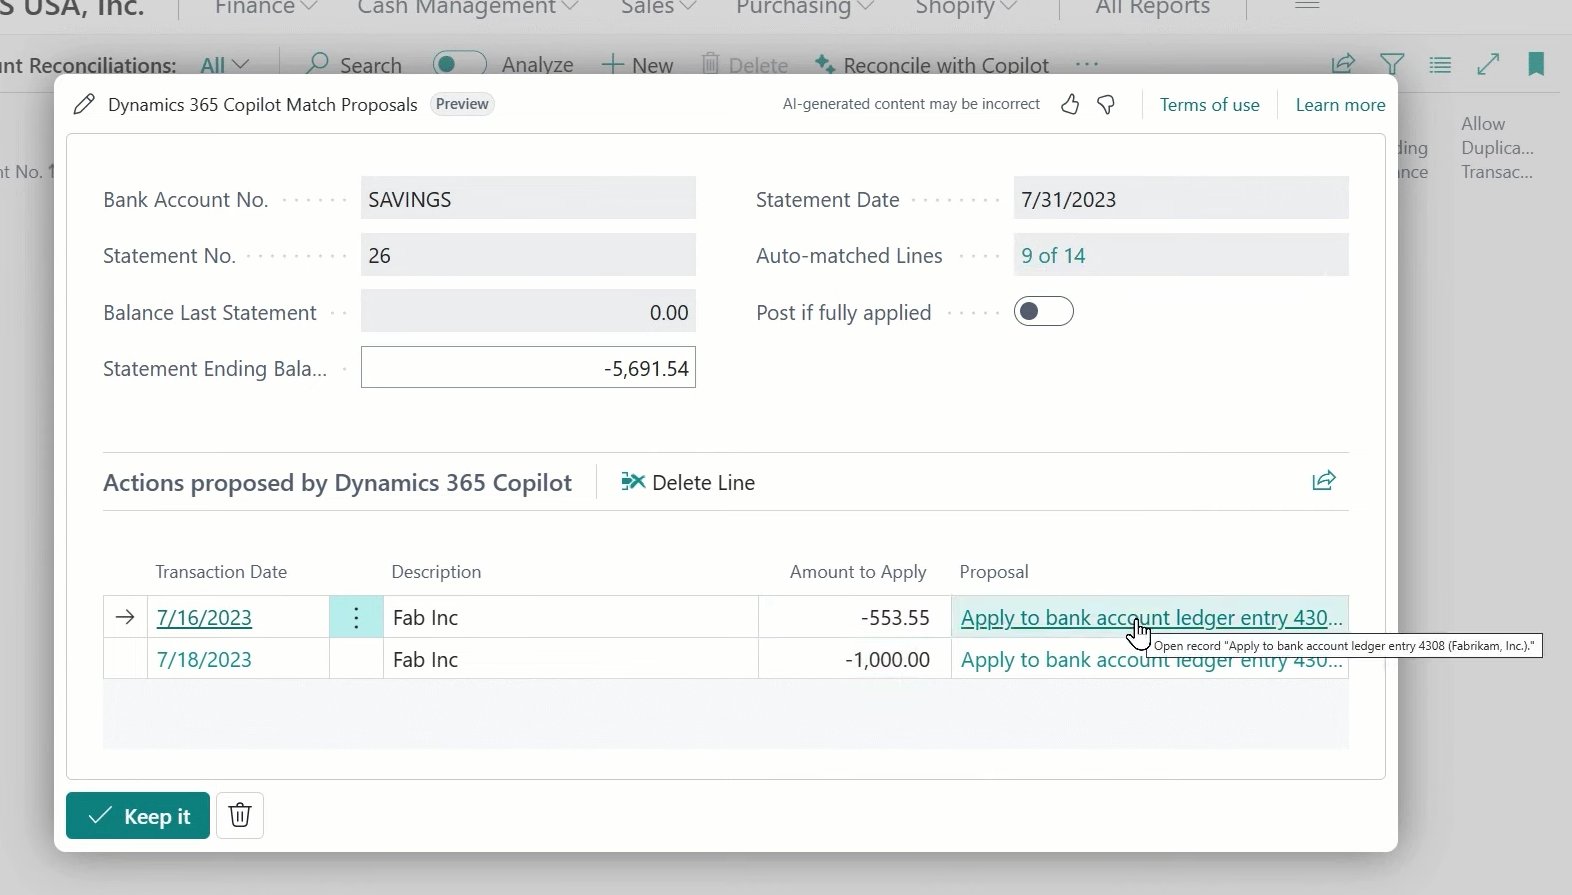
Task: Open row options for the 7/16/2023 line
Action: [356, 618]
